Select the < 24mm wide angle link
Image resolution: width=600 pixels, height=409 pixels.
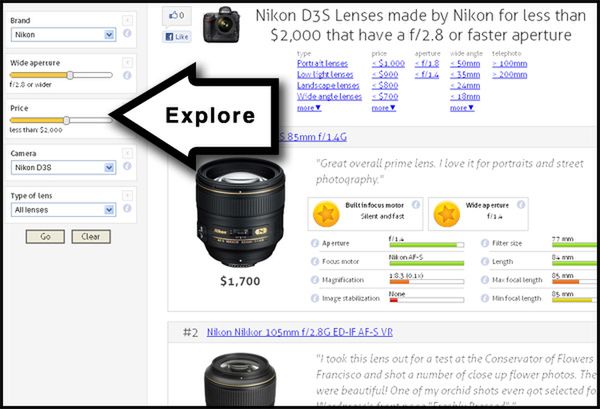(465, 86)
